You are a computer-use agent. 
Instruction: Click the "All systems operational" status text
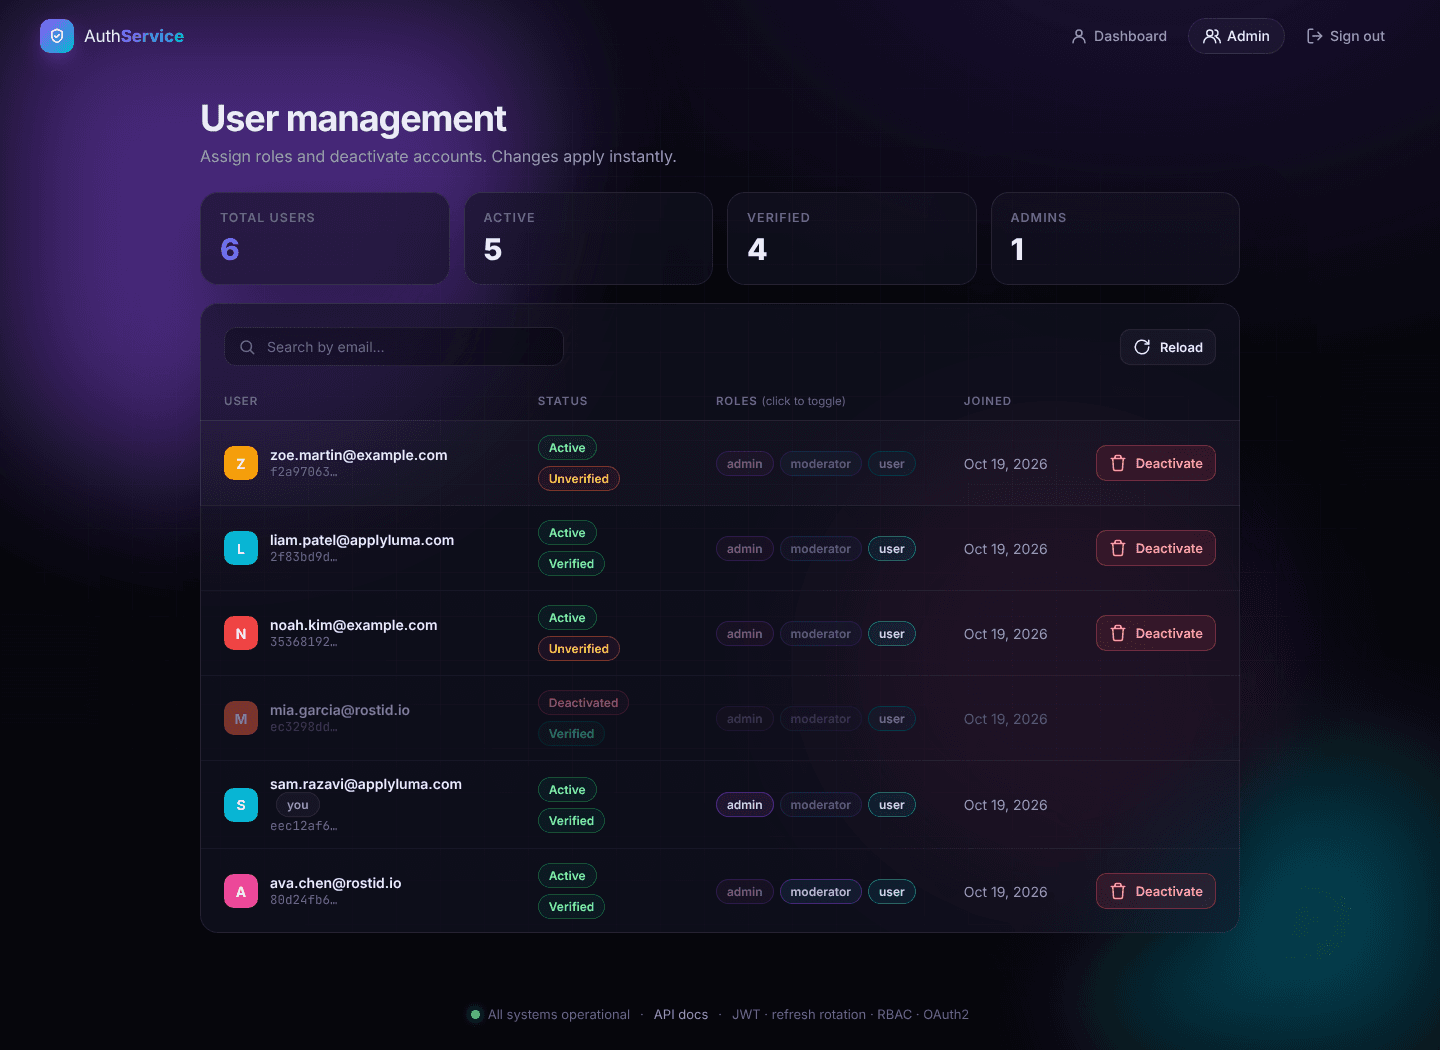coord(559,1014)
